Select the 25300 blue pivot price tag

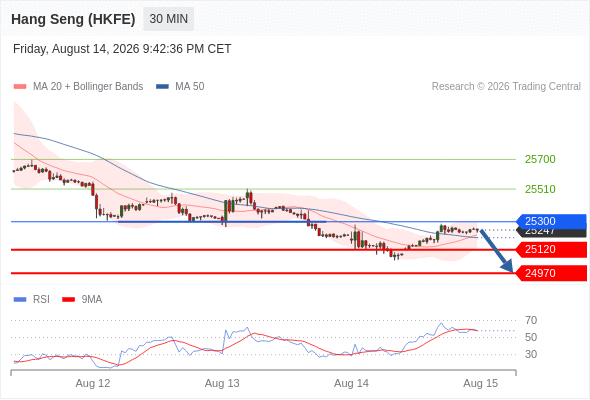(551, 221)
